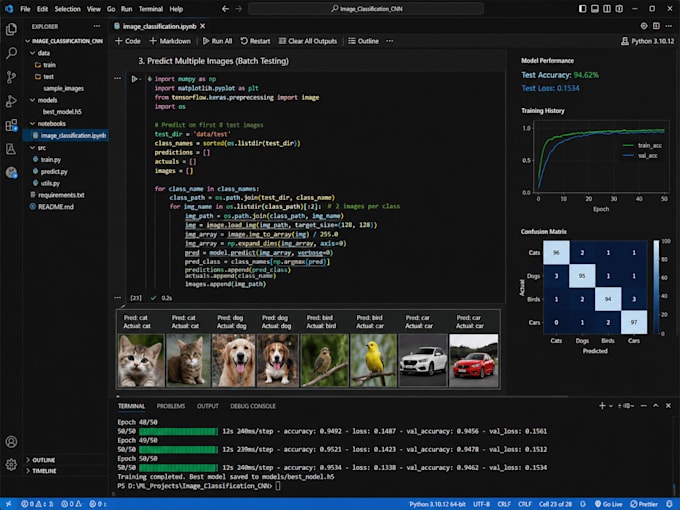Collapse the notebooks folder
Viewport: 680px width, 510px height.
click(33, 124)
